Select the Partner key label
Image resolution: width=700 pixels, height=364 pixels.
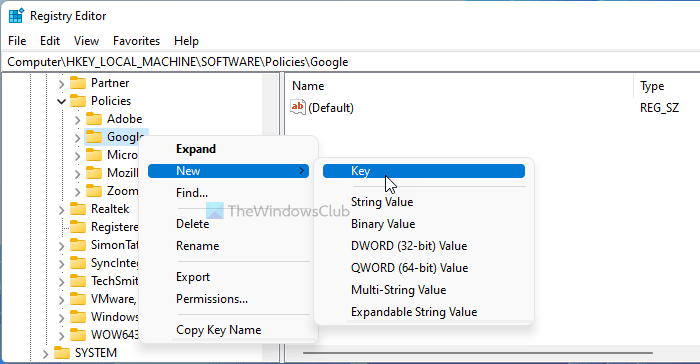(x=110, y=83)
